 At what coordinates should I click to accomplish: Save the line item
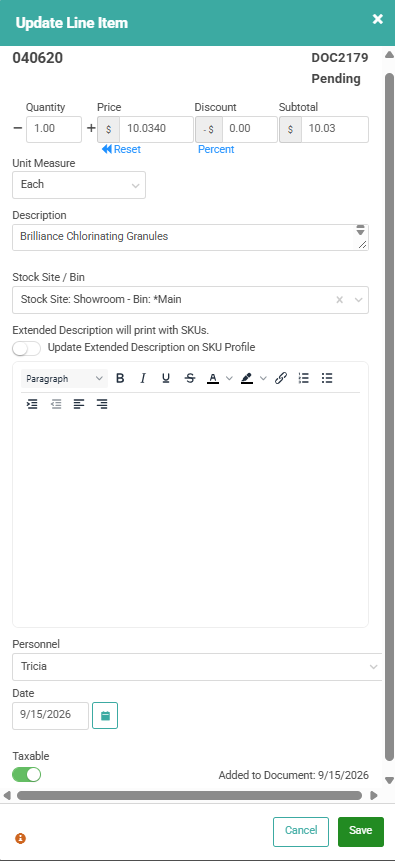360,831
